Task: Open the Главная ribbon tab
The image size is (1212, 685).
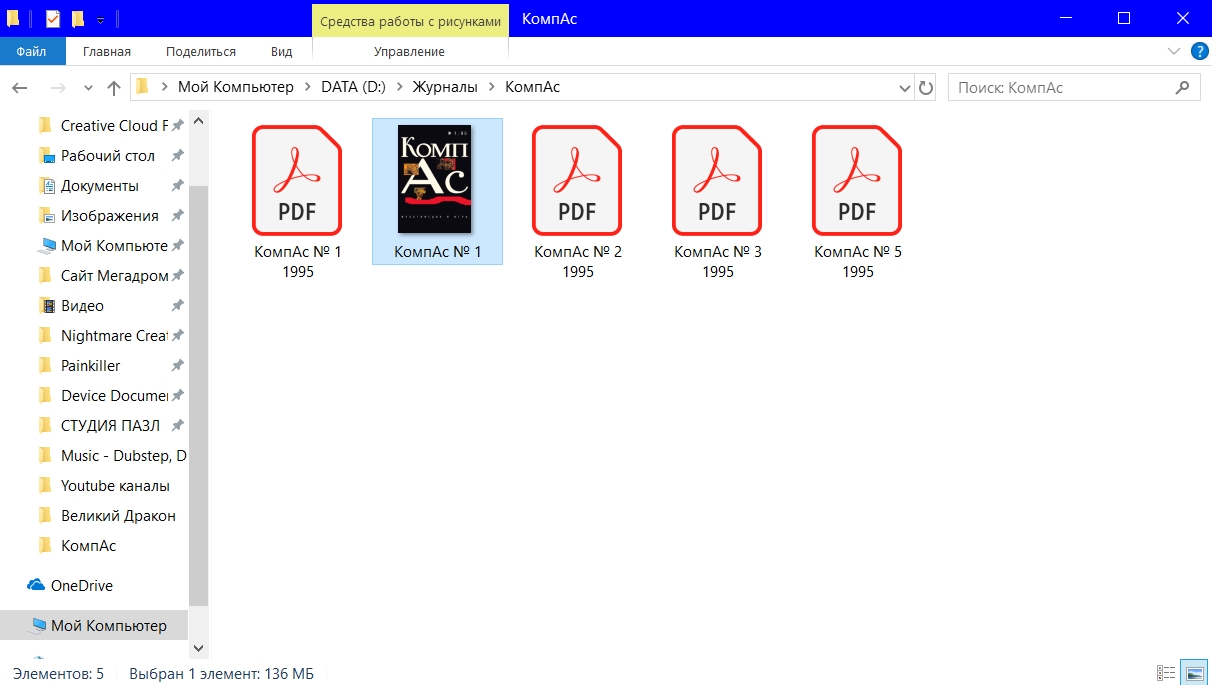Action: 107,51
